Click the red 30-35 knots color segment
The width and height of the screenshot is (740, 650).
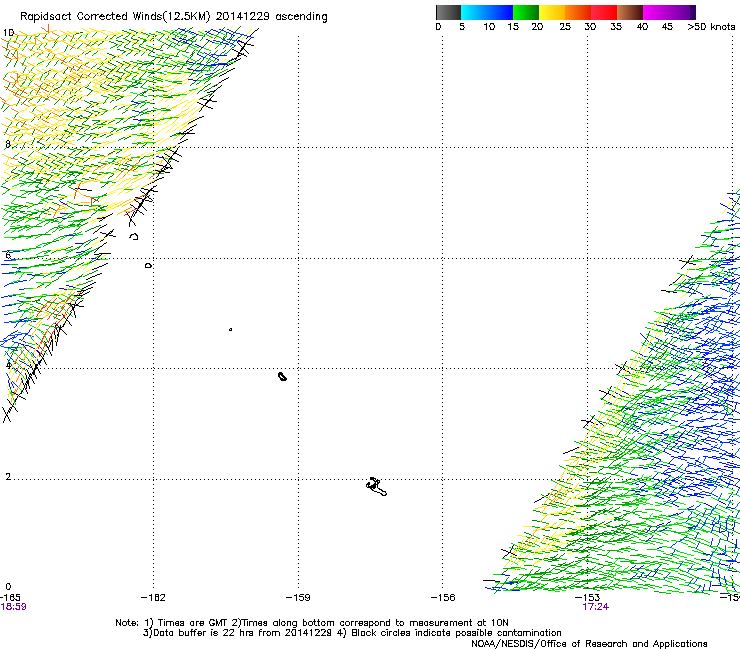(x=604, y=12)
